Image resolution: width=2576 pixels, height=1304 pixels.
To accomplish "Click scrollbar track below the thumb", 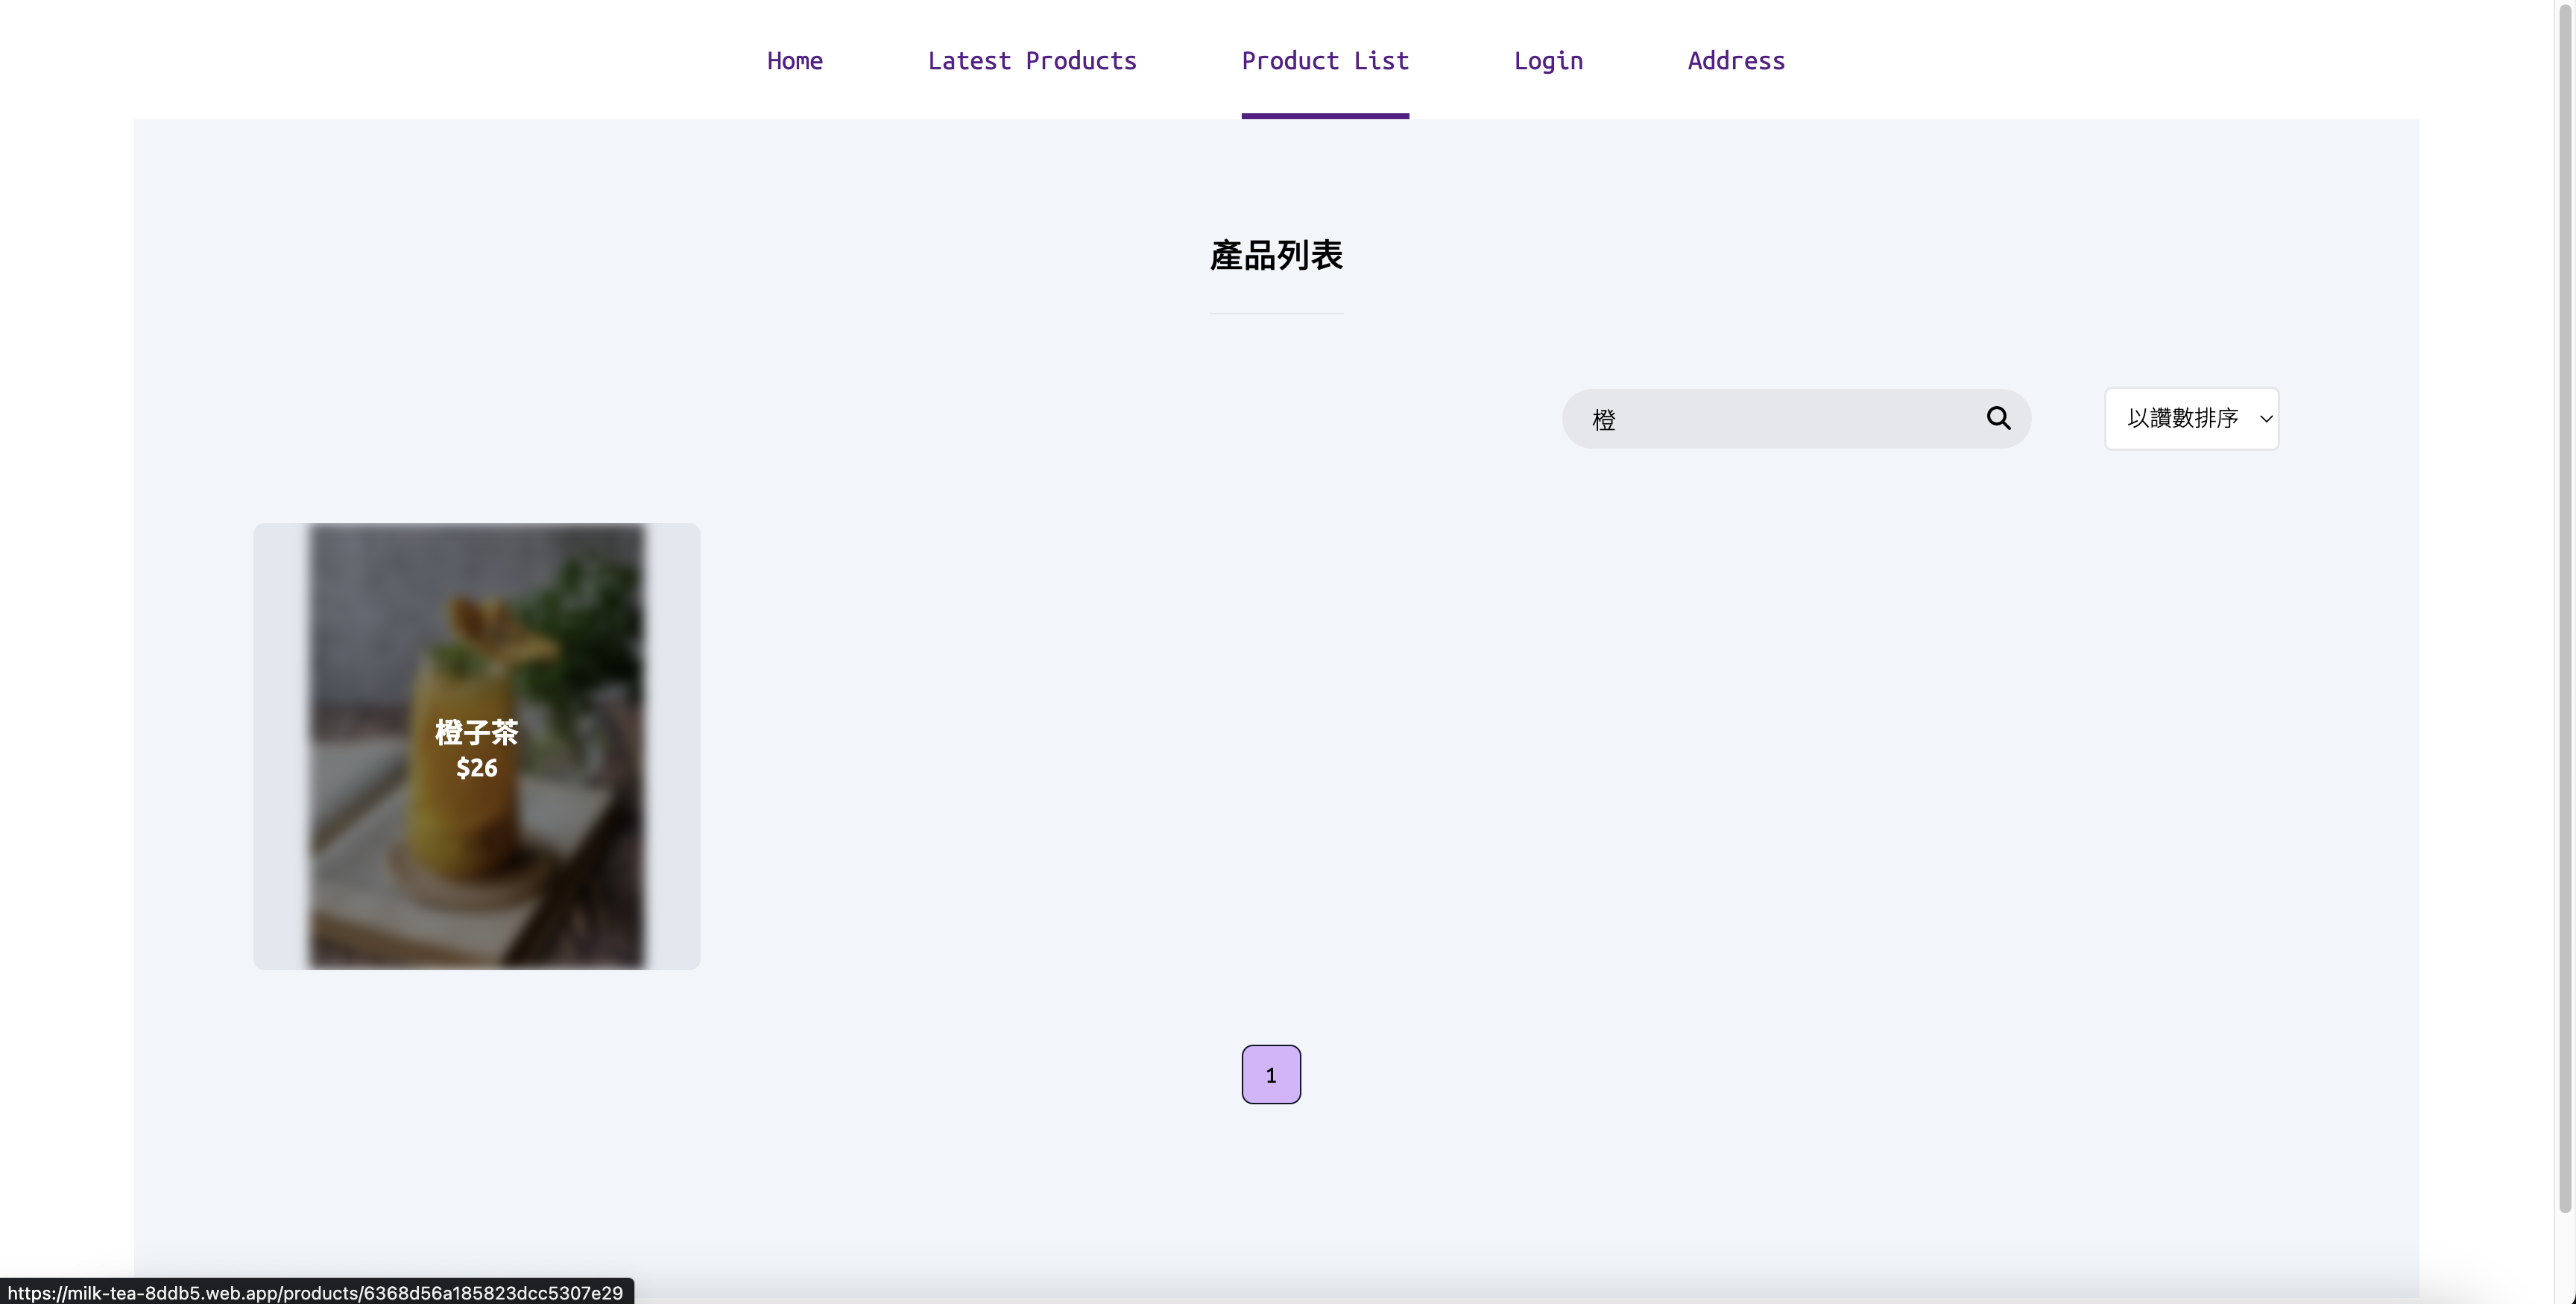I will pyautogui.click(x=2565, y=1255).
